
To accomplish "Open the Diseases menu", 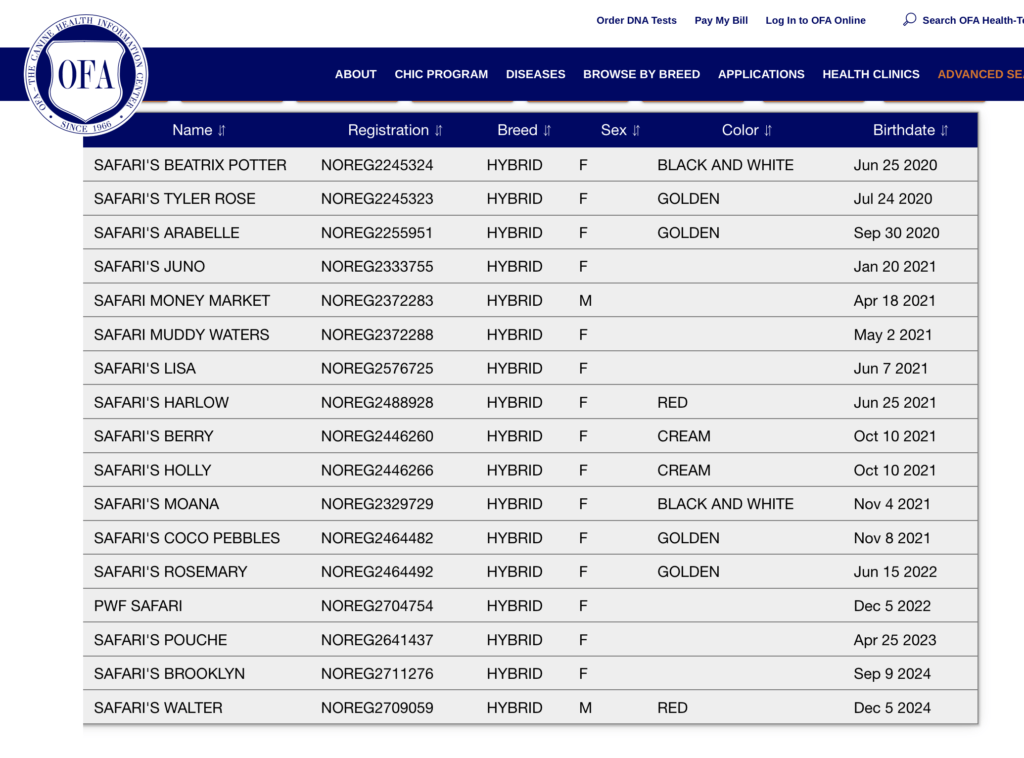I will point(536,74).
